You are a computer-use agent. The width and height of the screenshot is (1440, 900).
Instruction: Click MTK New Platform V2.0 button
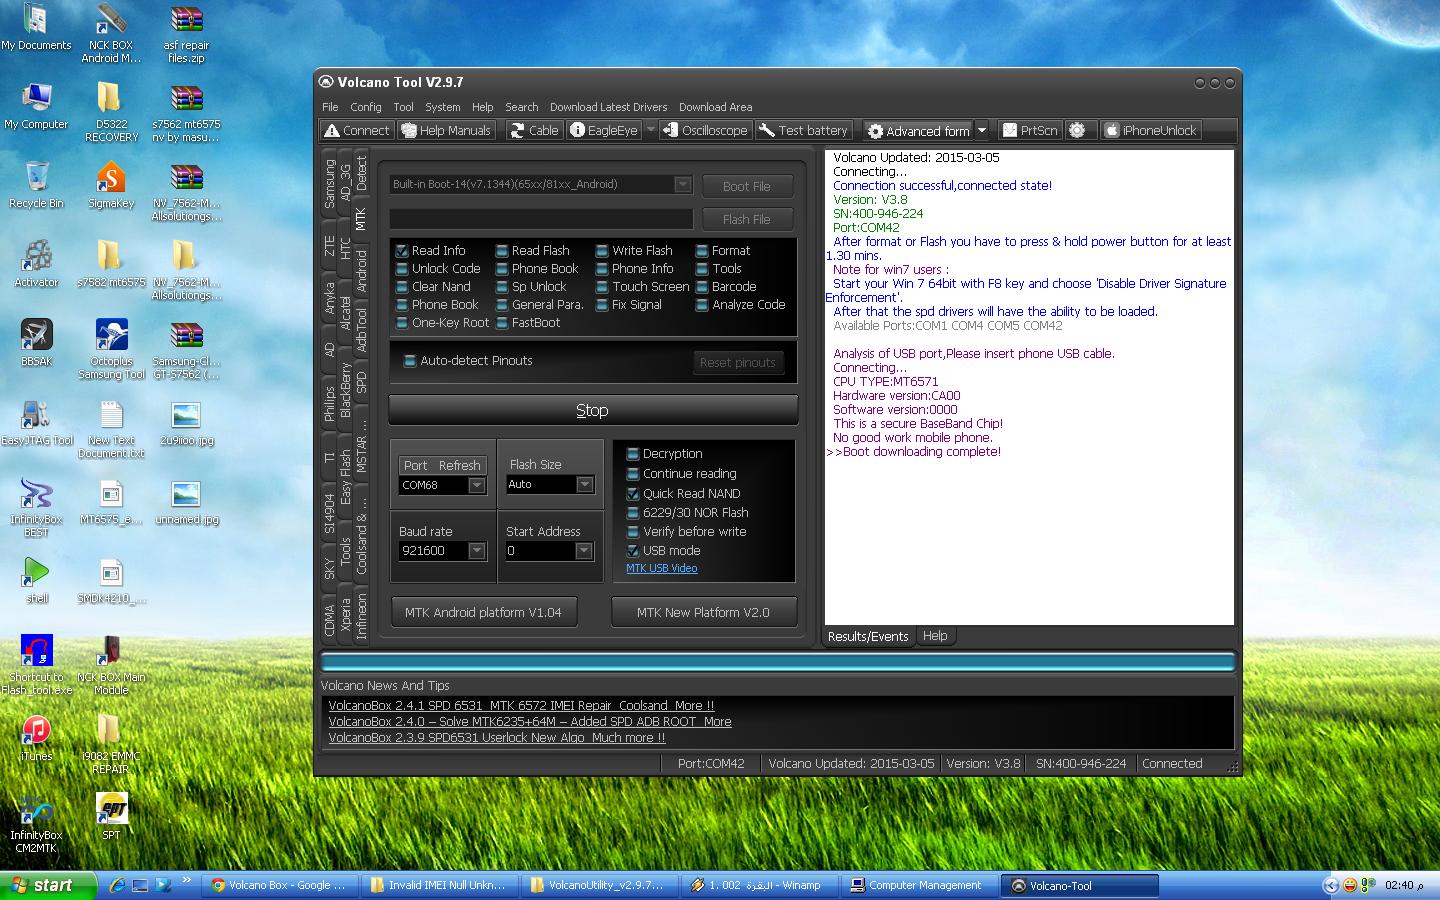(703, 612)
